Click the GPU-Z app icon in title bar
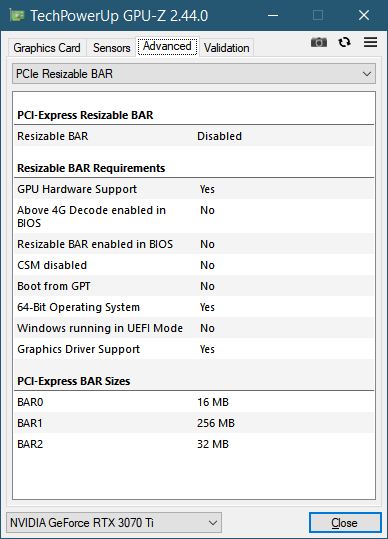This screenshot has height=539, width=388. (17, 15)
